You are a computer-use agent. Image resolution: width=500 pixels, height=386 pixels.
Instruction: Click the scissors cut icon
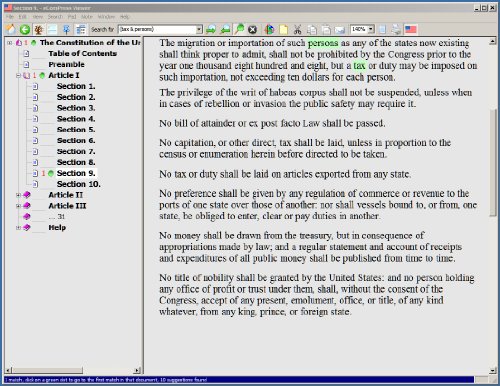point(297,29)
